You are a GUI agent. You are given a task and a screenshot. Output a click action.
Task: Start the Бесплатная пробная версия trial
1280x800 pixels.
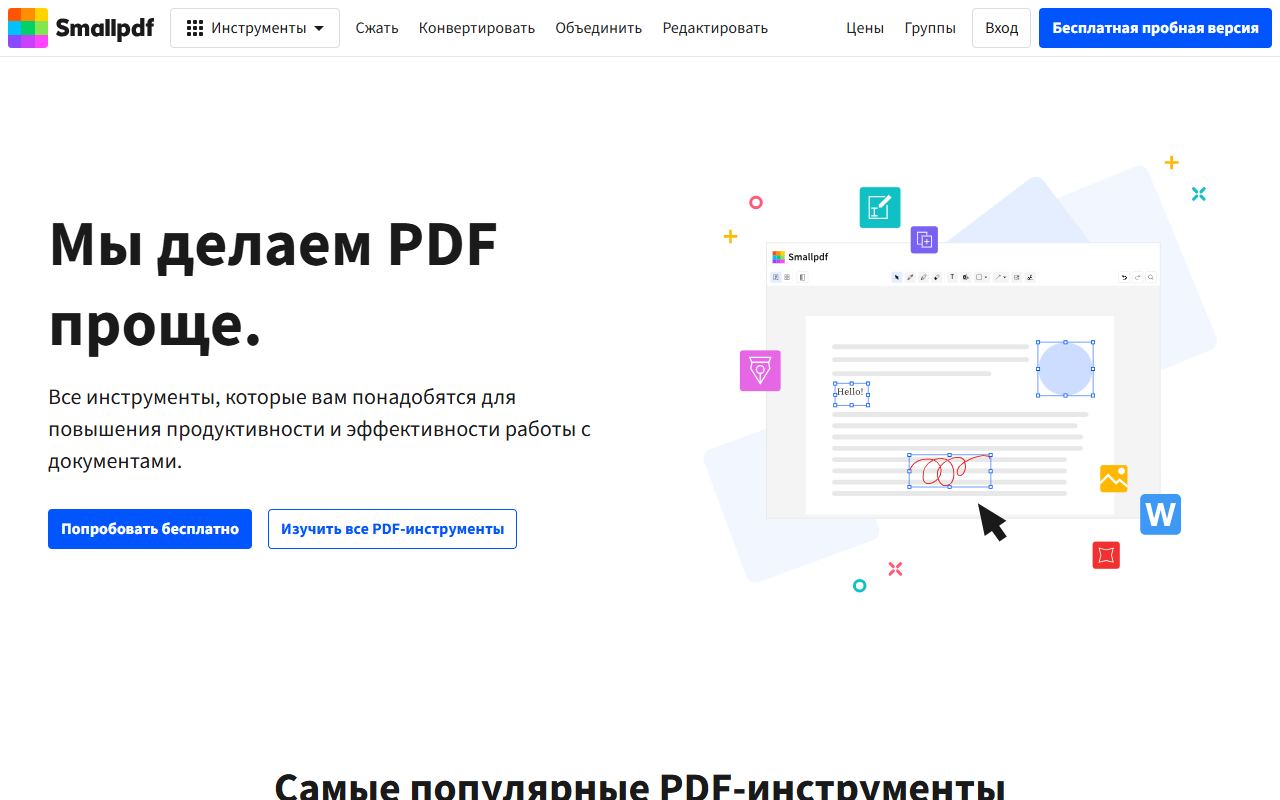click(1155, 28)
